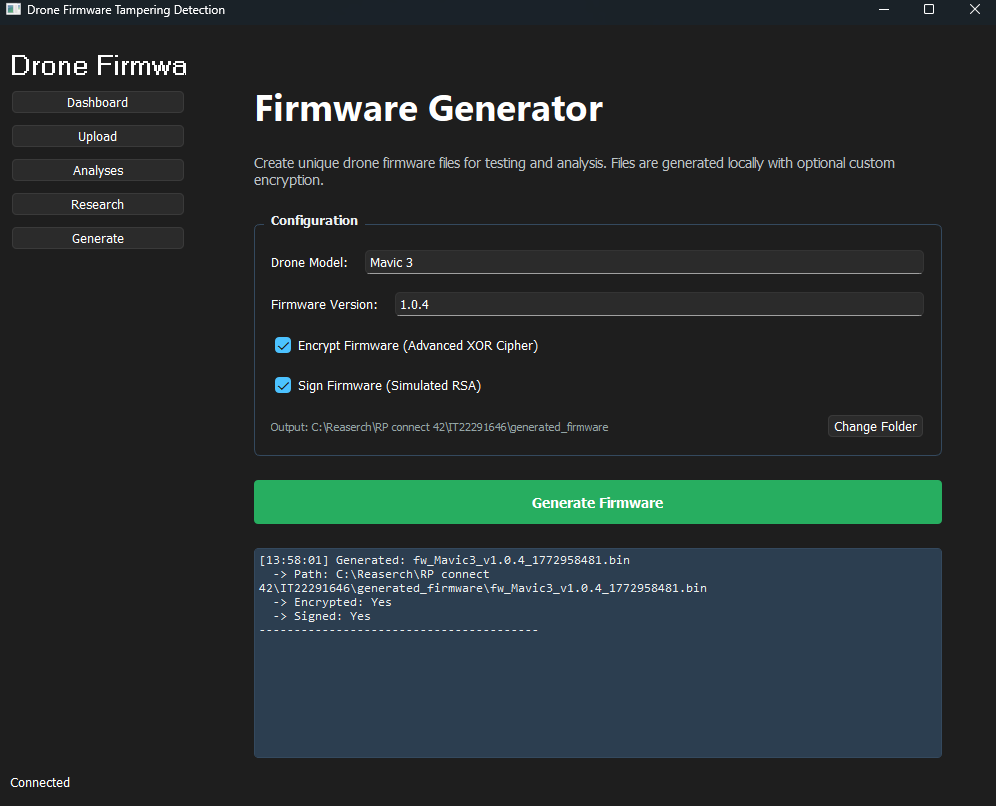The width and height of the screenshot is (996, 806).
Task: Click the Firmware Version field showing 1.0.4
Action: click(658, 304)
